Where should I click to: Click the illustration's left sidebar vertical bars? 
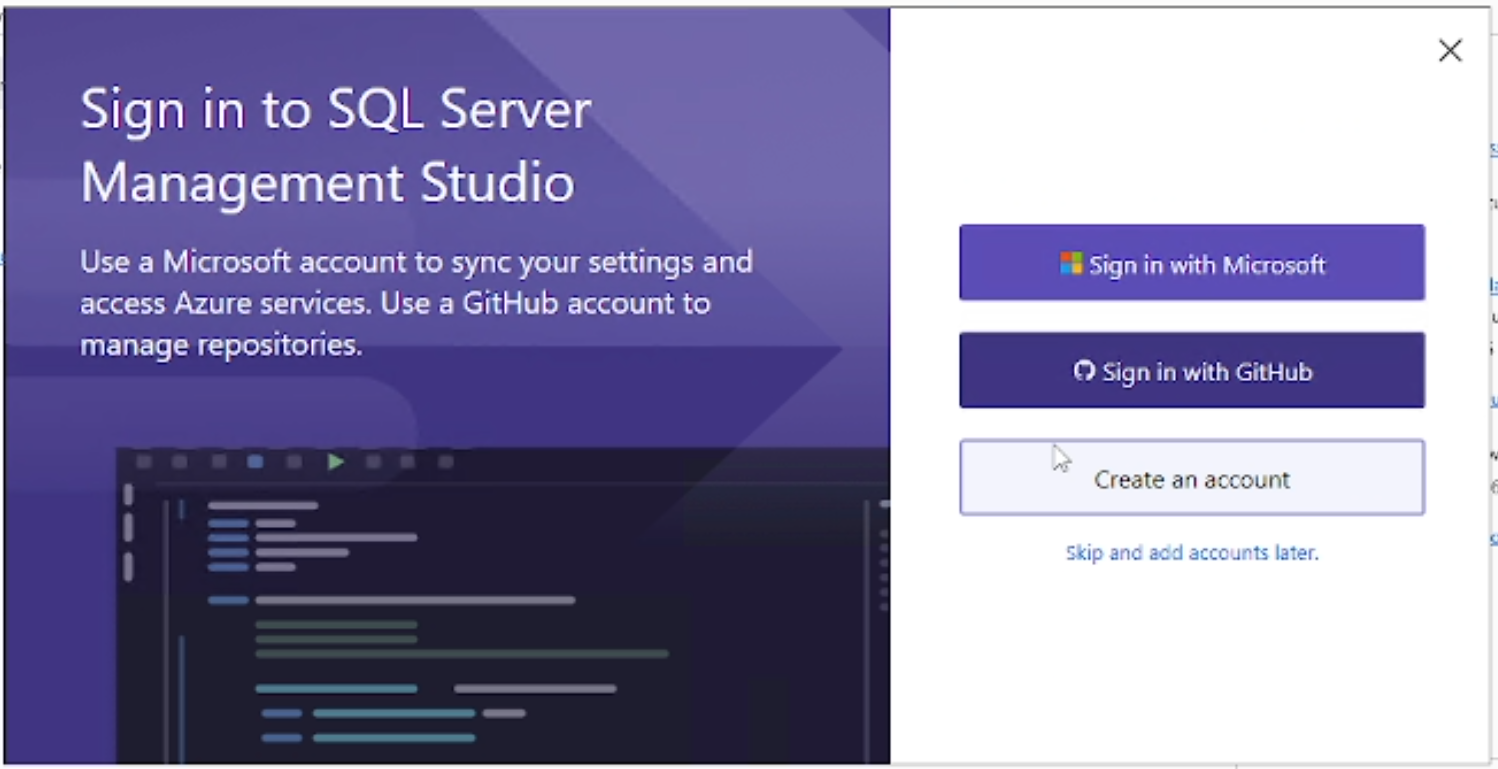(128, 530)
